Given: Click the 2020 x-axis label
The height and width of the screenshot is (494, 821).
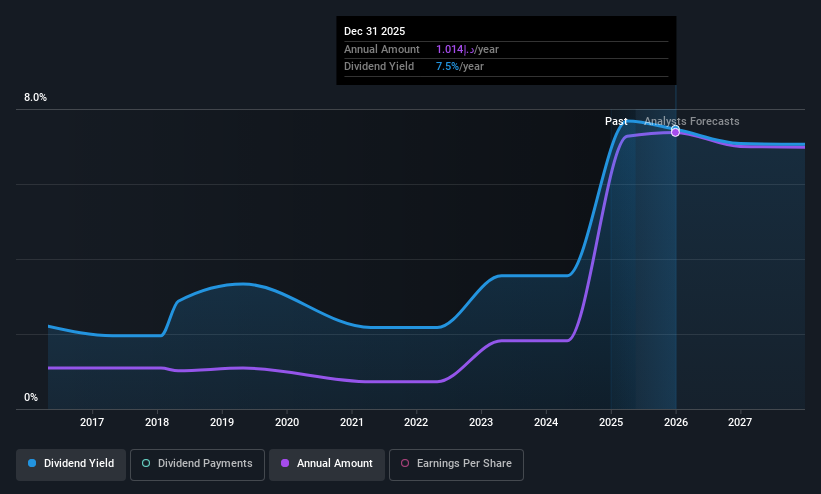Looking at the screenshot, I should coord(287,422).
